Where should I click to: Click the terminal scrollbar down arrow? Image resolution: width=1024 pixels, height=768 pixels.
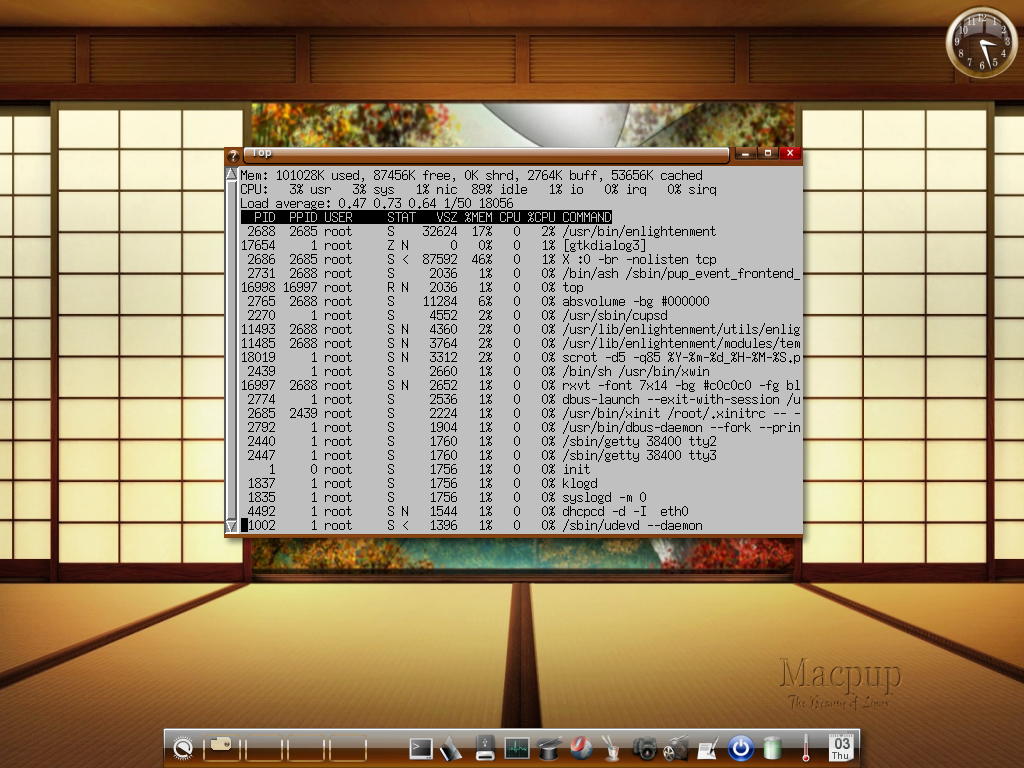pos(231,526)
